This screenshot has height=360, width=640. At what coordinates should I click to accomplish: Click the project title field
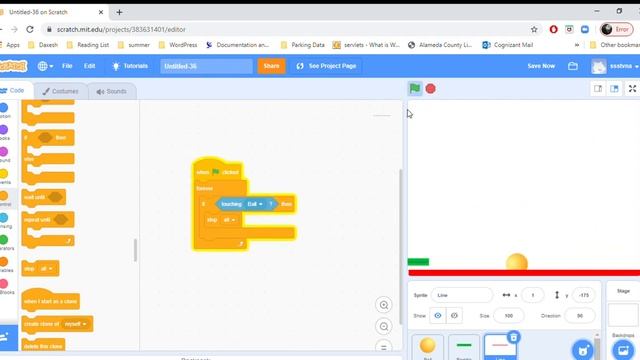pos(207,66)
